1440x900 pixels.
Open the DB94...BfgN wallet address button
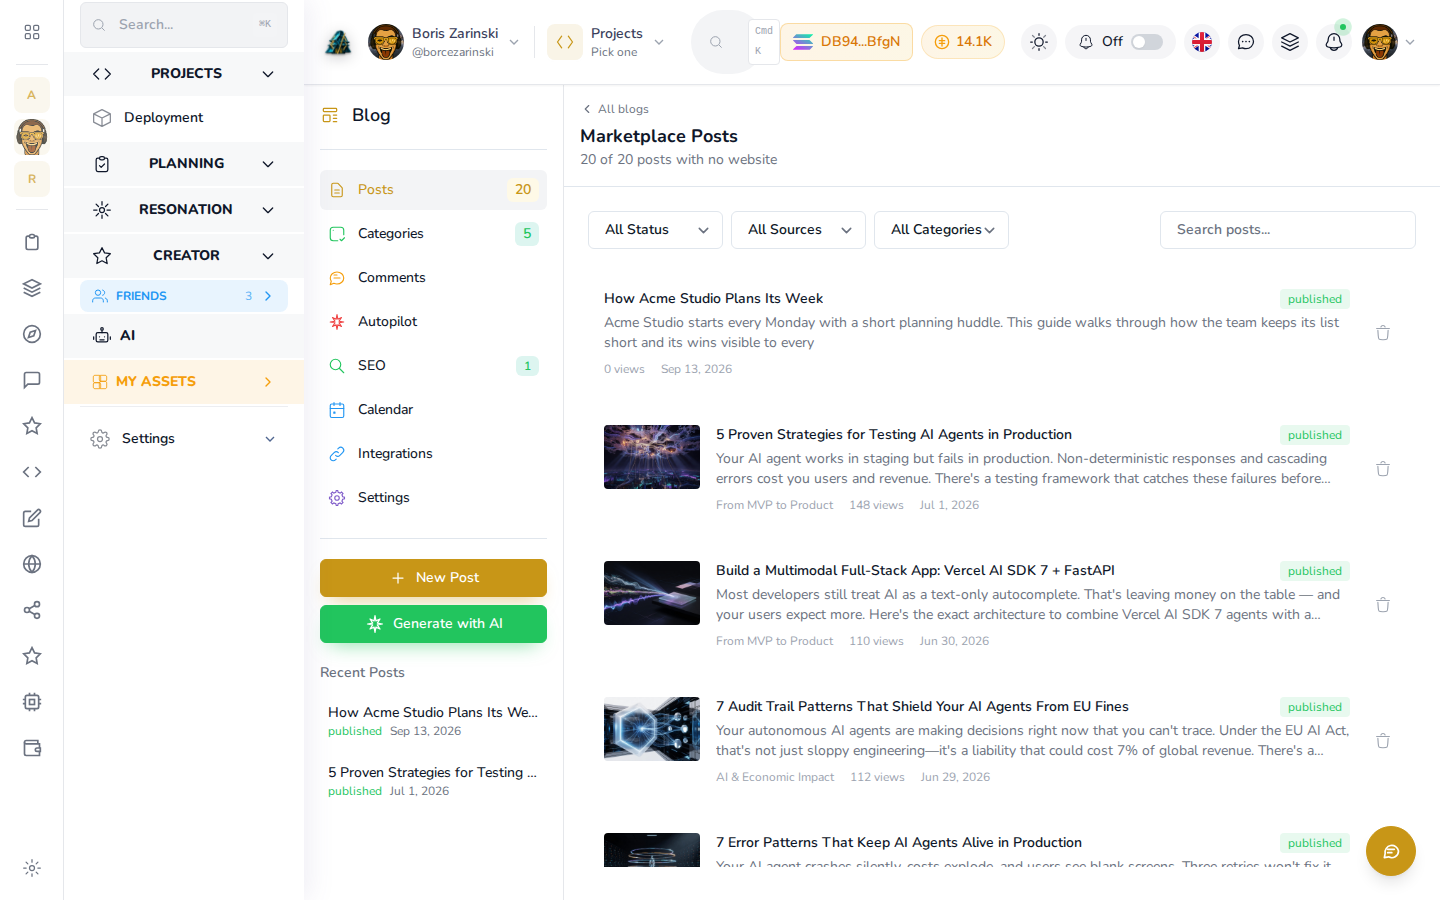[x=846, y=42]
